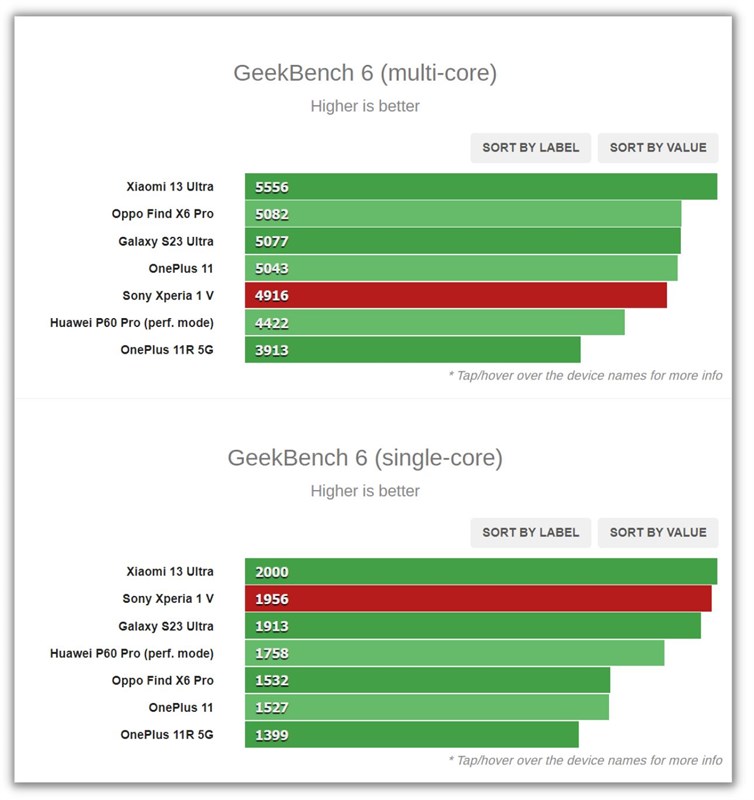Tap Galaxy S23 Ultra name in multi-core chart
The image size is (754, 800).
(166, 241)
